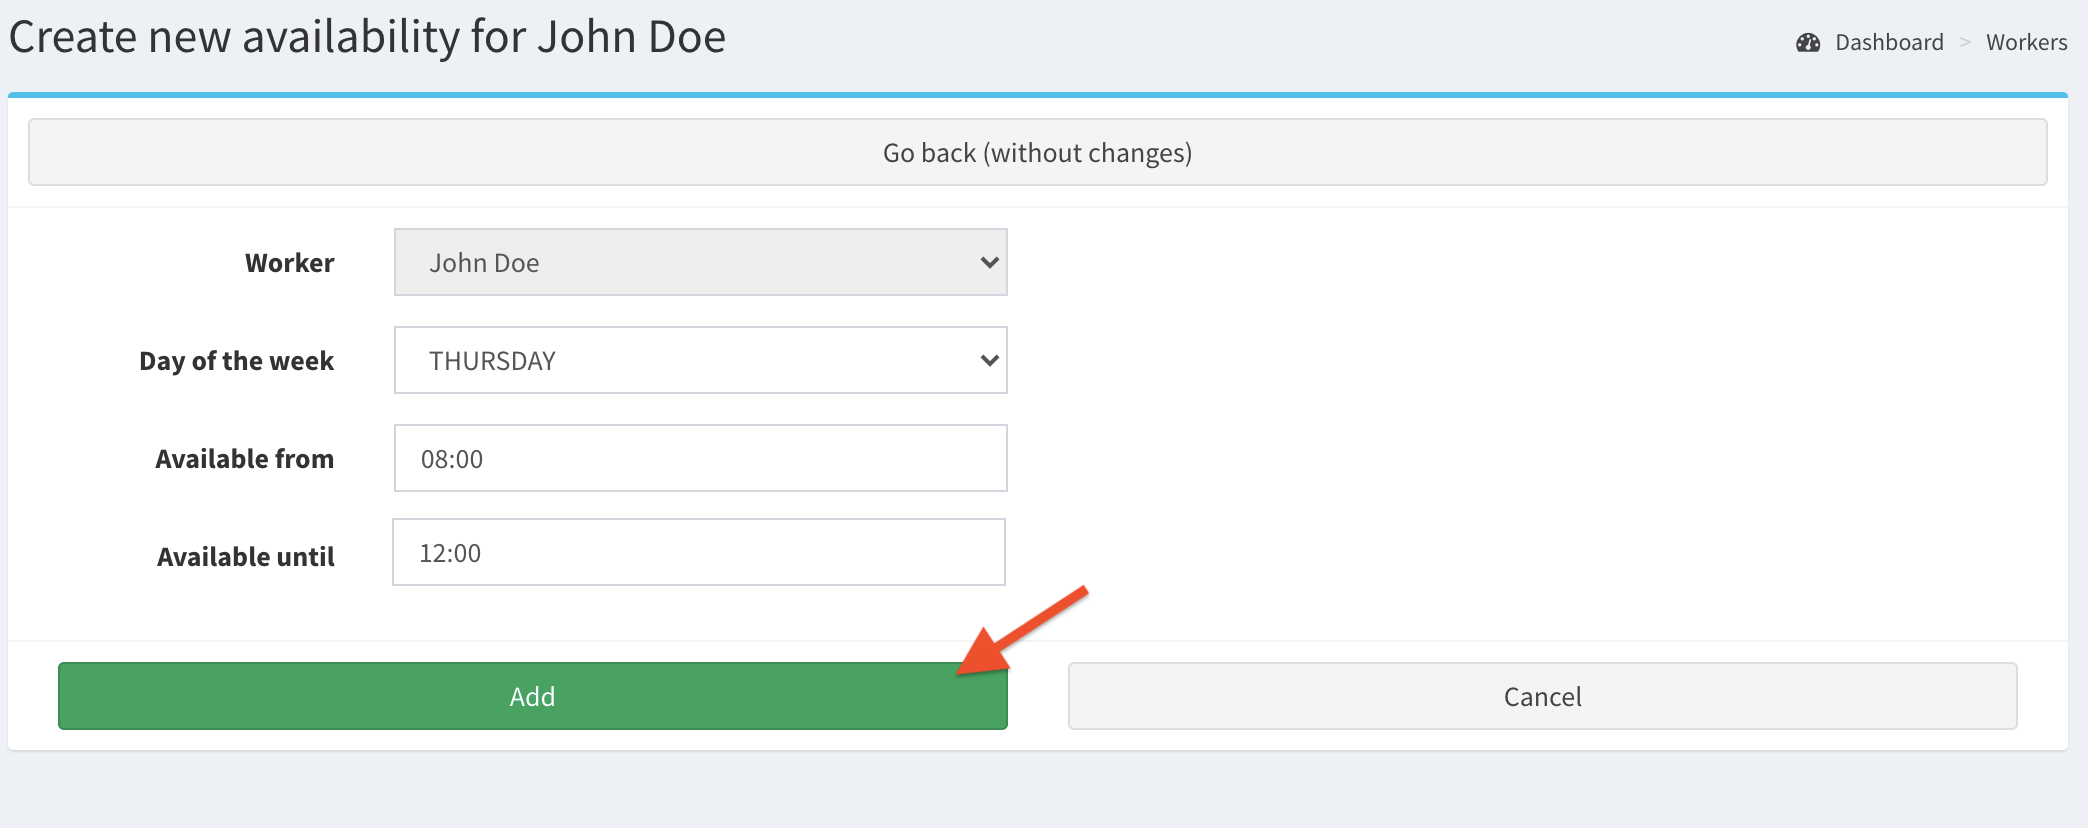
Task: Select the Day of the week label
Action: 236,361
